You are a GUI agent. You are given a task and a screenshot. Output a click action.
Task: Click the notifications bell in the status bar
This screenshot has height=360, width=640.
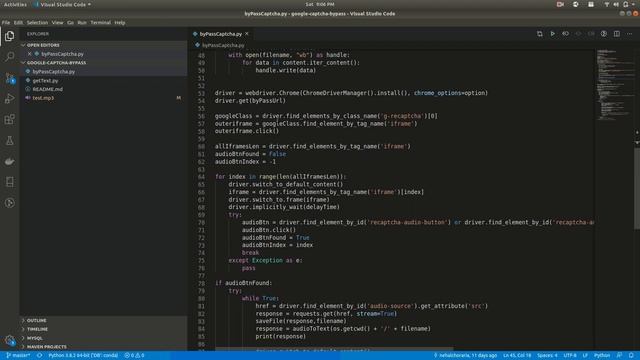pos(631,356)
